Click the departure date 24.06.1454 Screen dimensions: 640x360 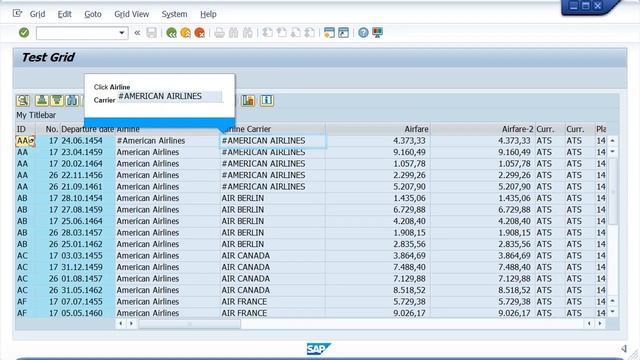82,141
